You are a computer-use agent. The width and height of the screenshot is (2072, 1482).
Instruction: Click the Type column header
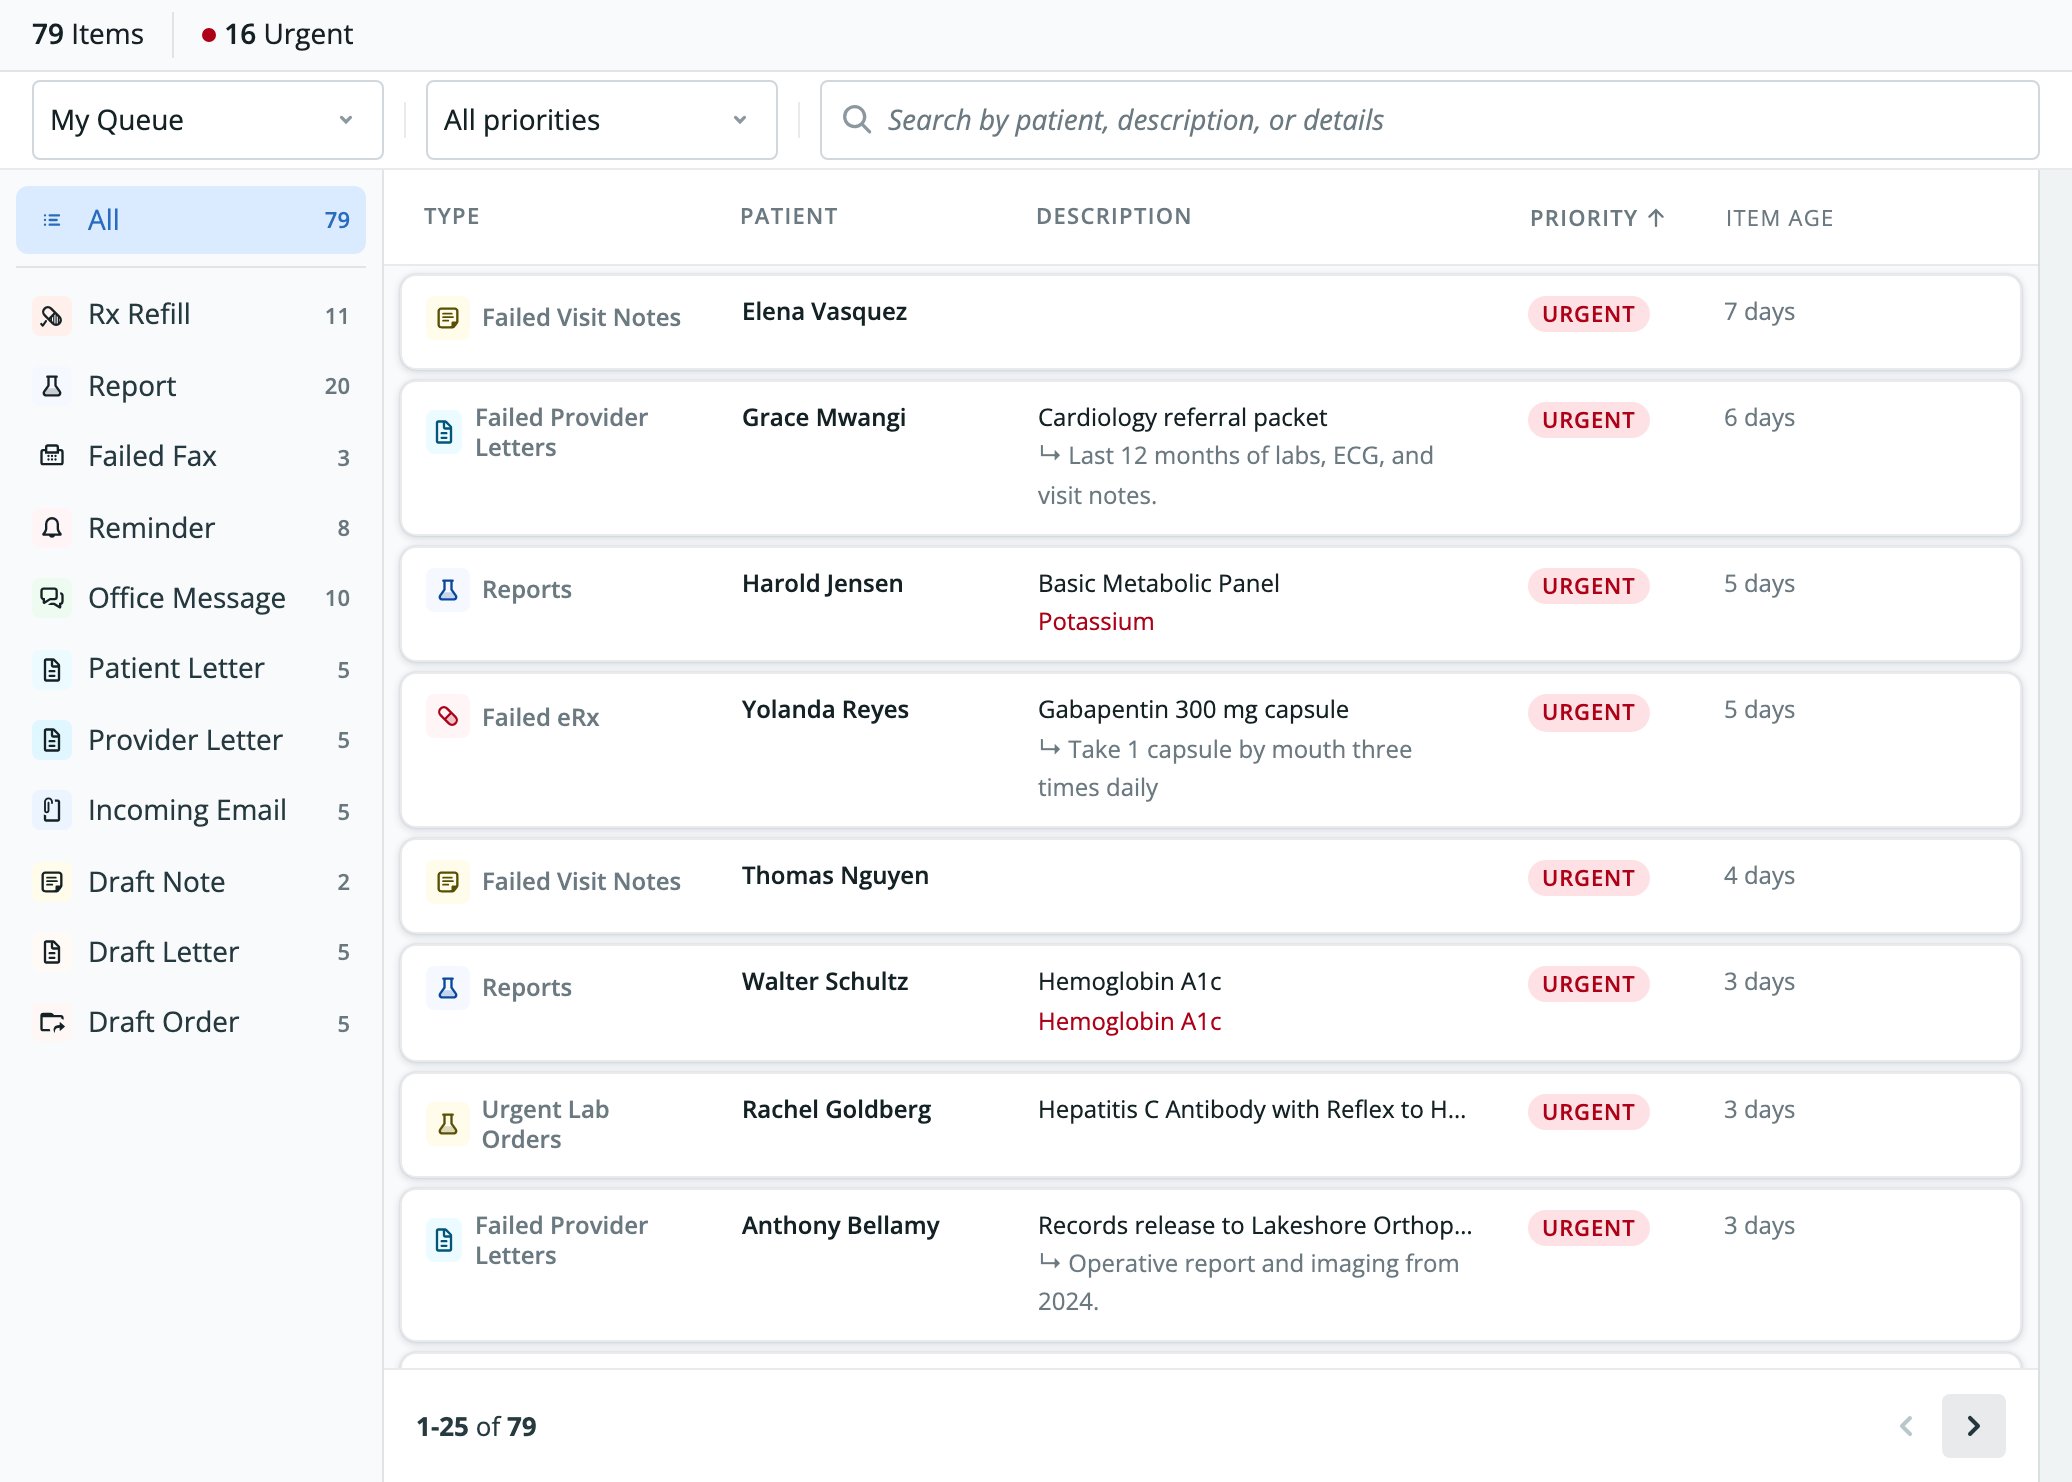(x=451, y=217)
